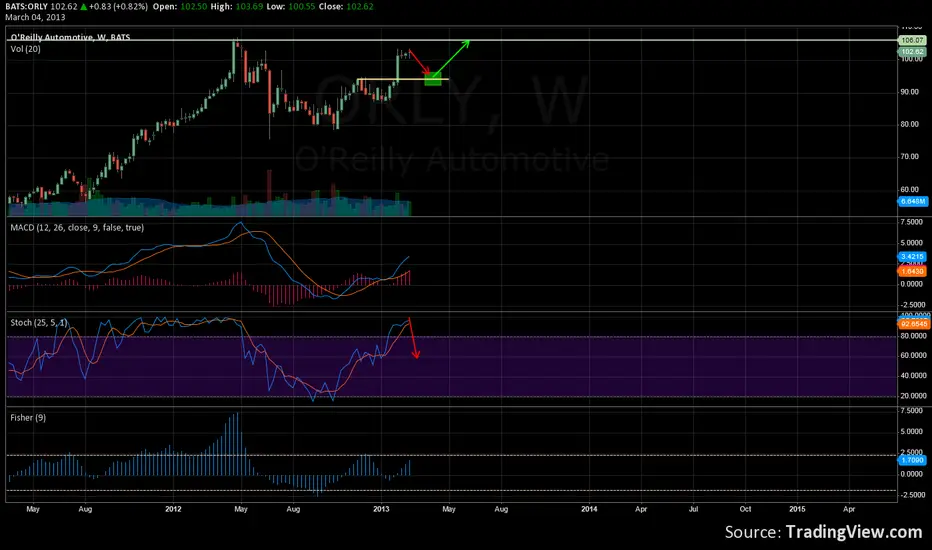This screenshot has height=550, width=932.
Task: Click the 92.6545 stochastic value label
Action: point(914,324)
